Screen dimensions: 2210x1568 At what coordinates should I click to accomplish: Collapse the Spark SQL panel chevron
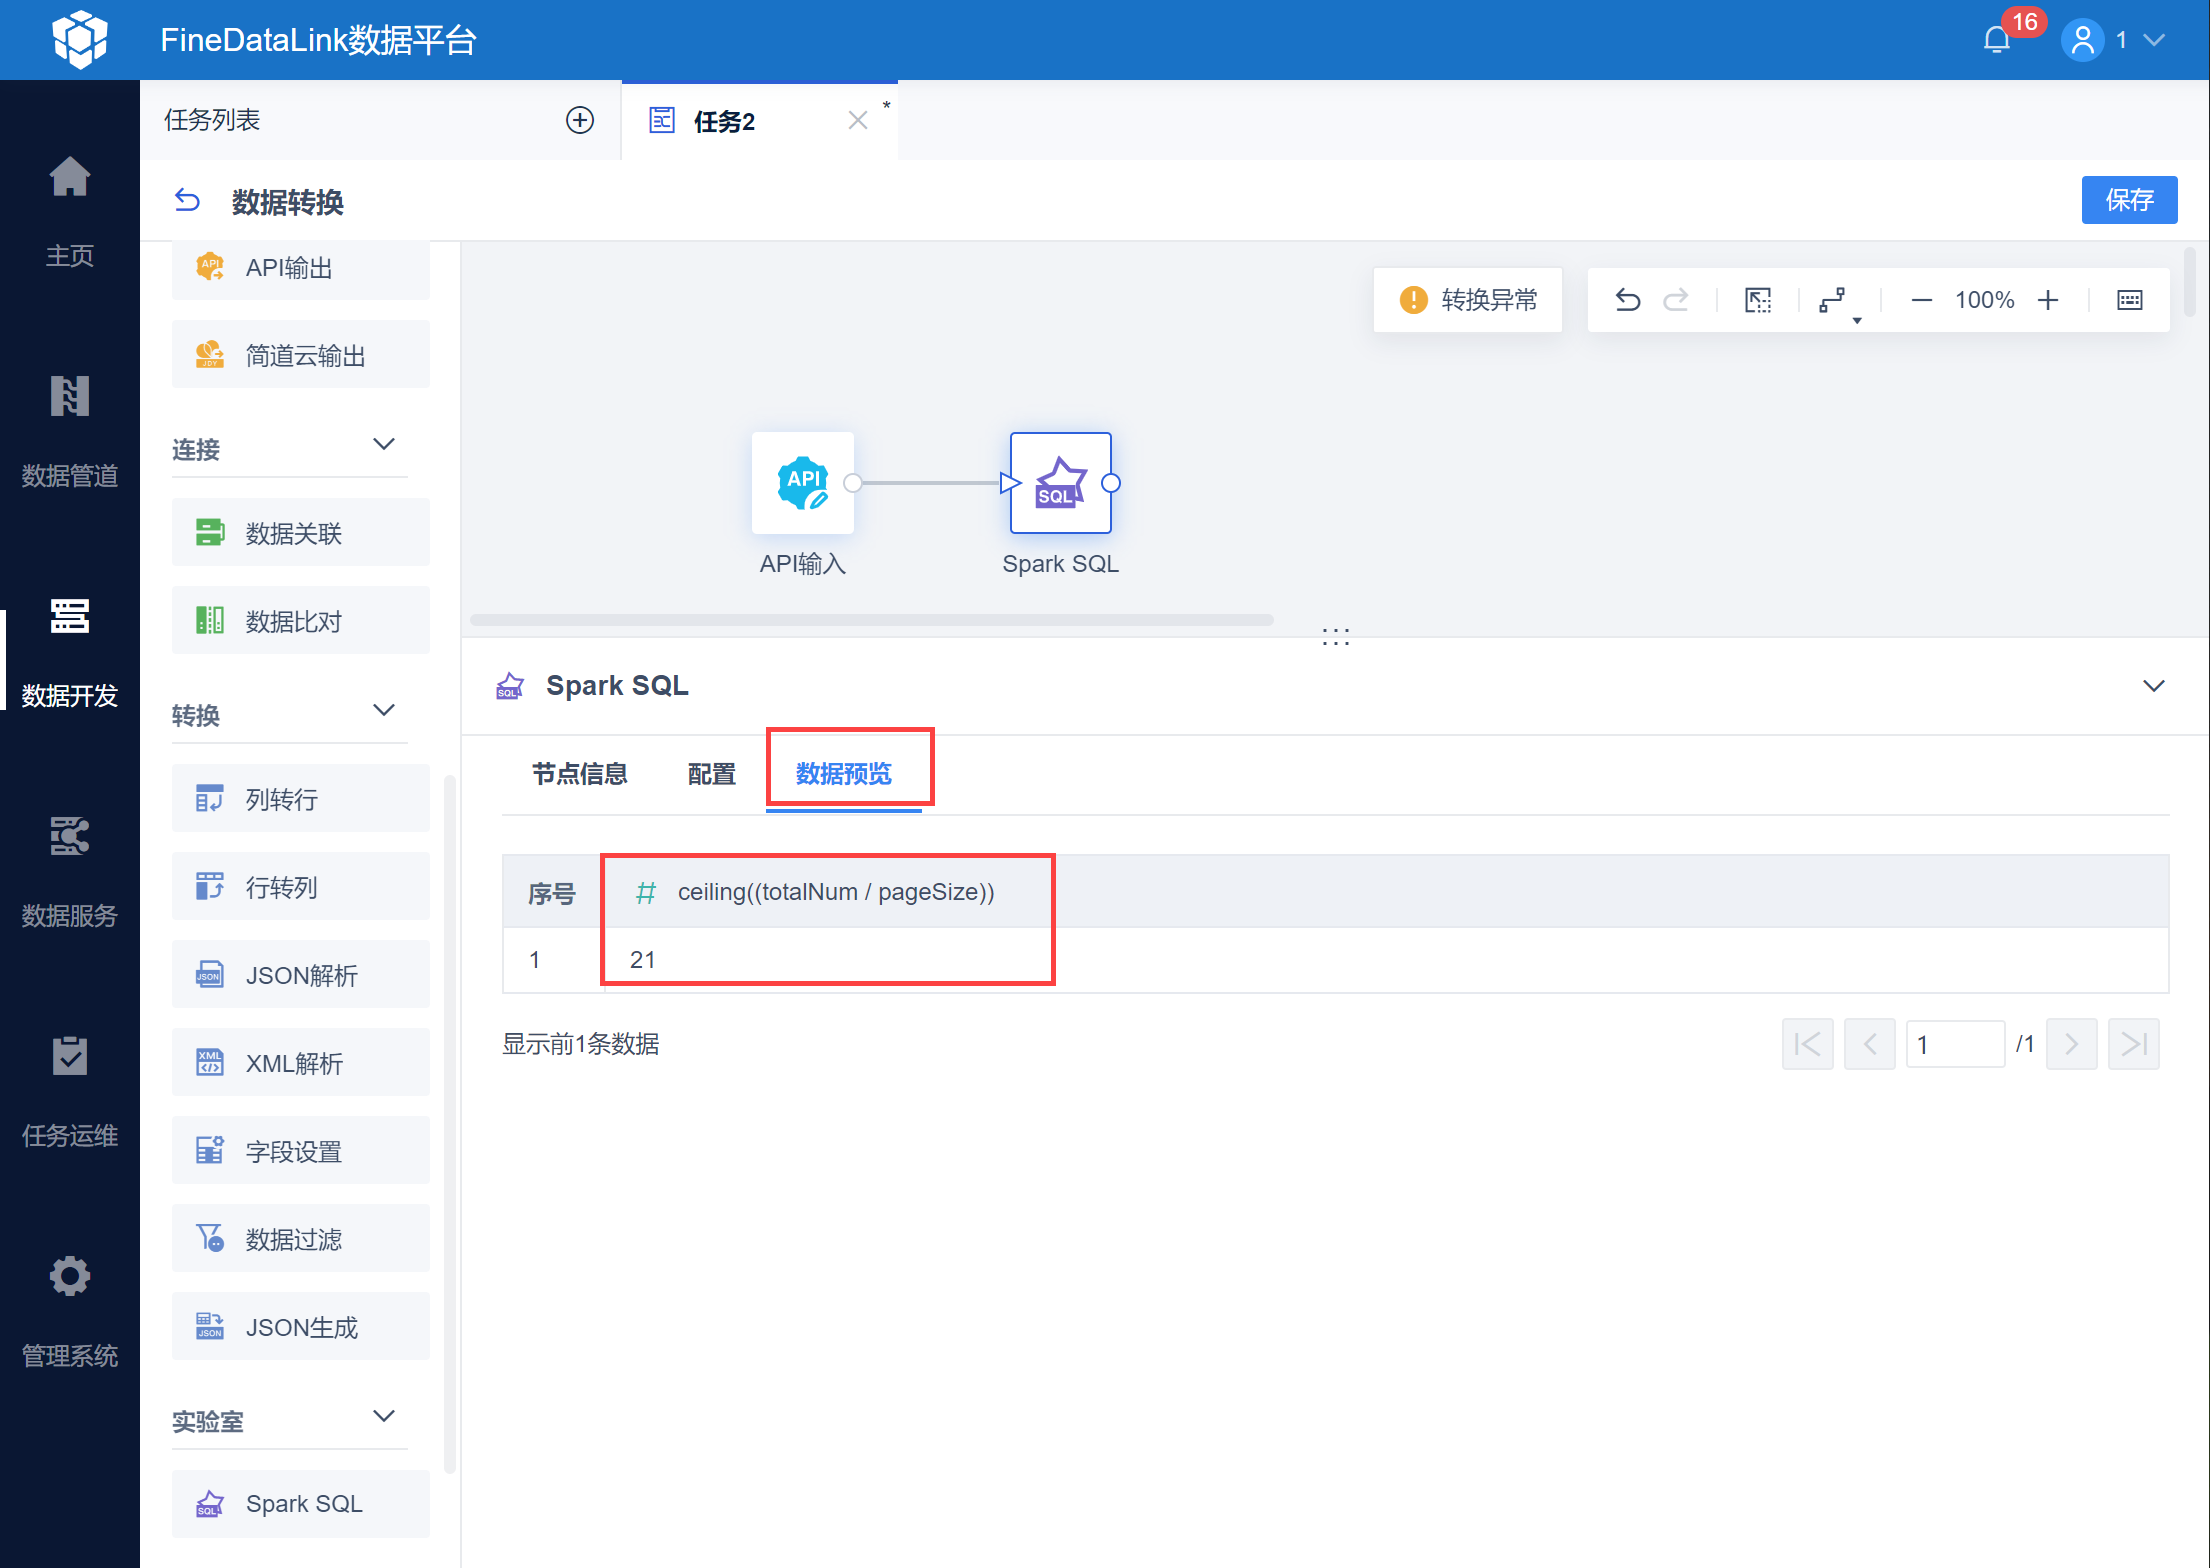pos(2153,686)
